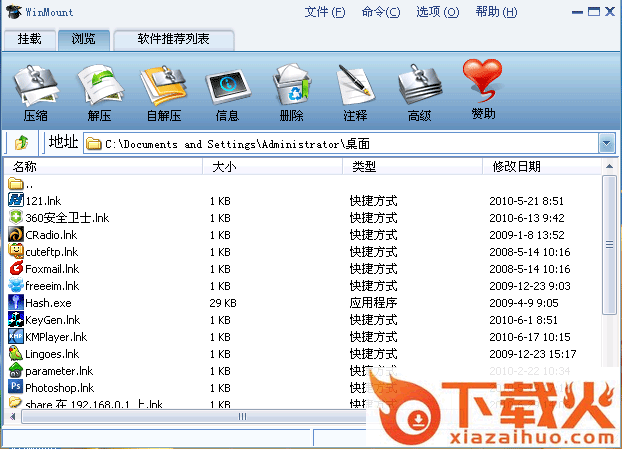622x449 pixels.
Task: Click the date 2010-6-17 10:15
Action: click(x=530, y=337)
